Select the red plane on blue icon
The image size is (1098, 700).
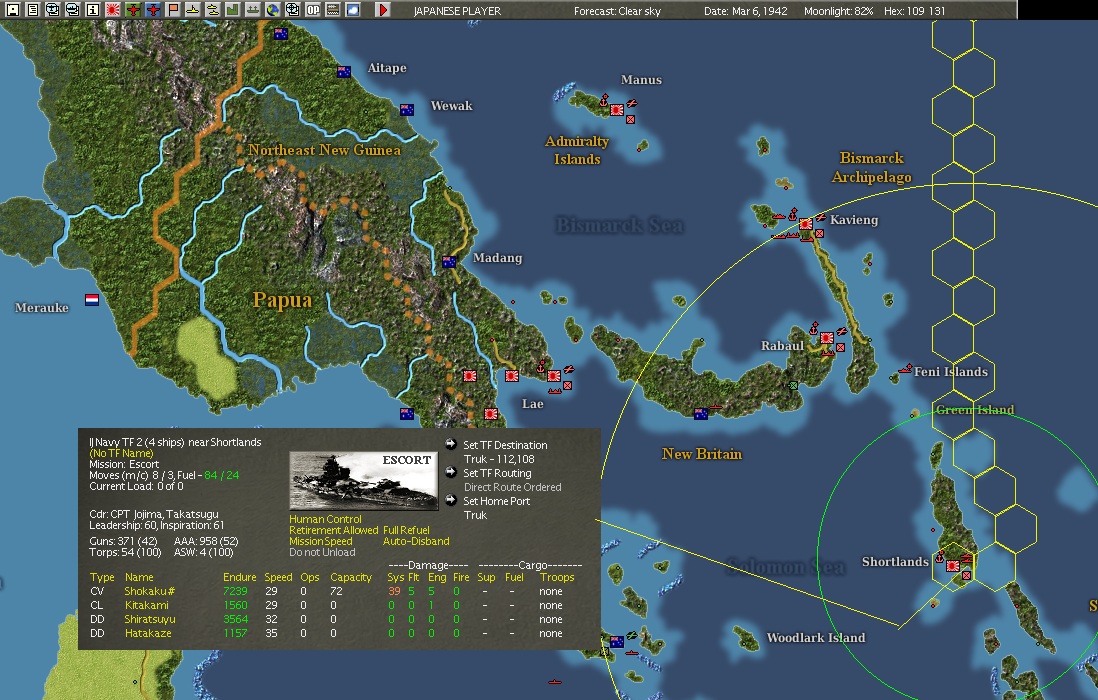click(x=153, y=10)
